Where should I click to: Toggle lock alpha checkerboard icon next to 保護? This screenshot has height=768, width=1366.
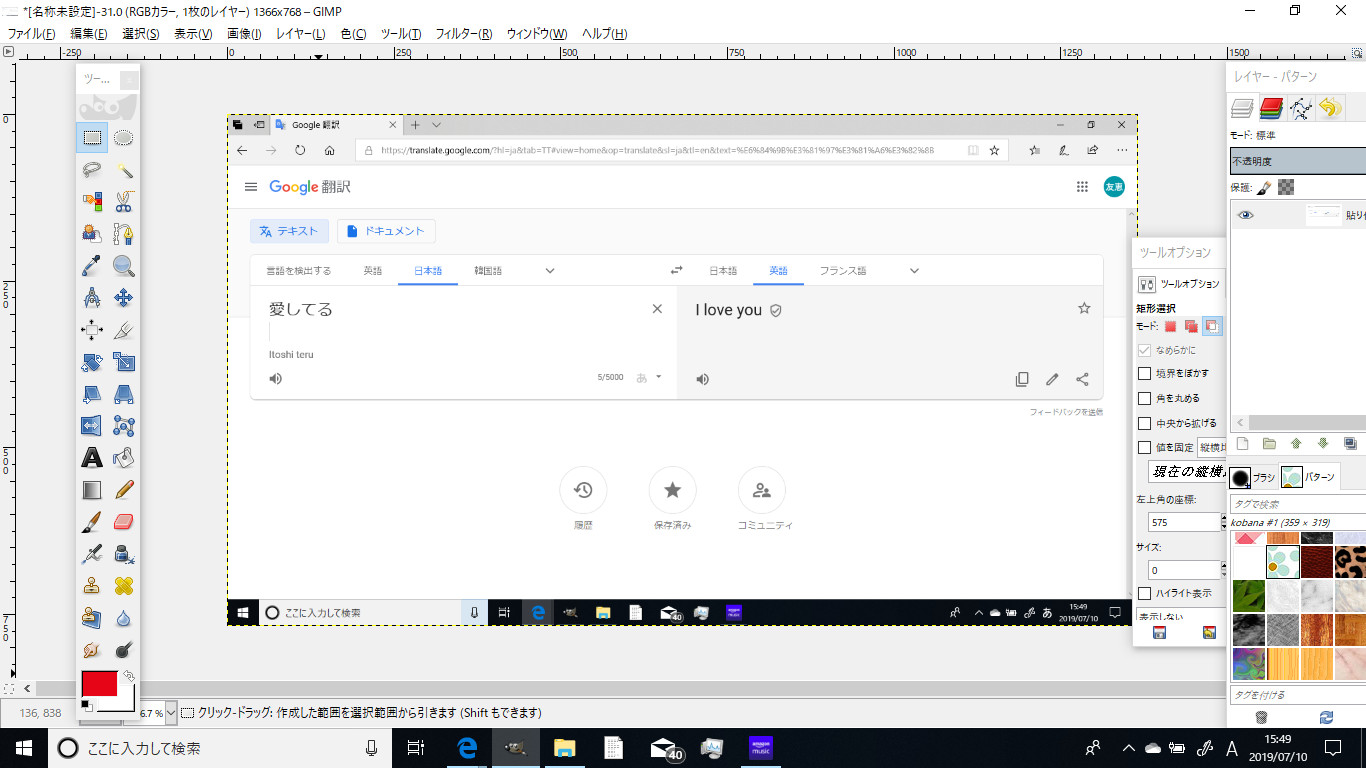click(1286, 187)
